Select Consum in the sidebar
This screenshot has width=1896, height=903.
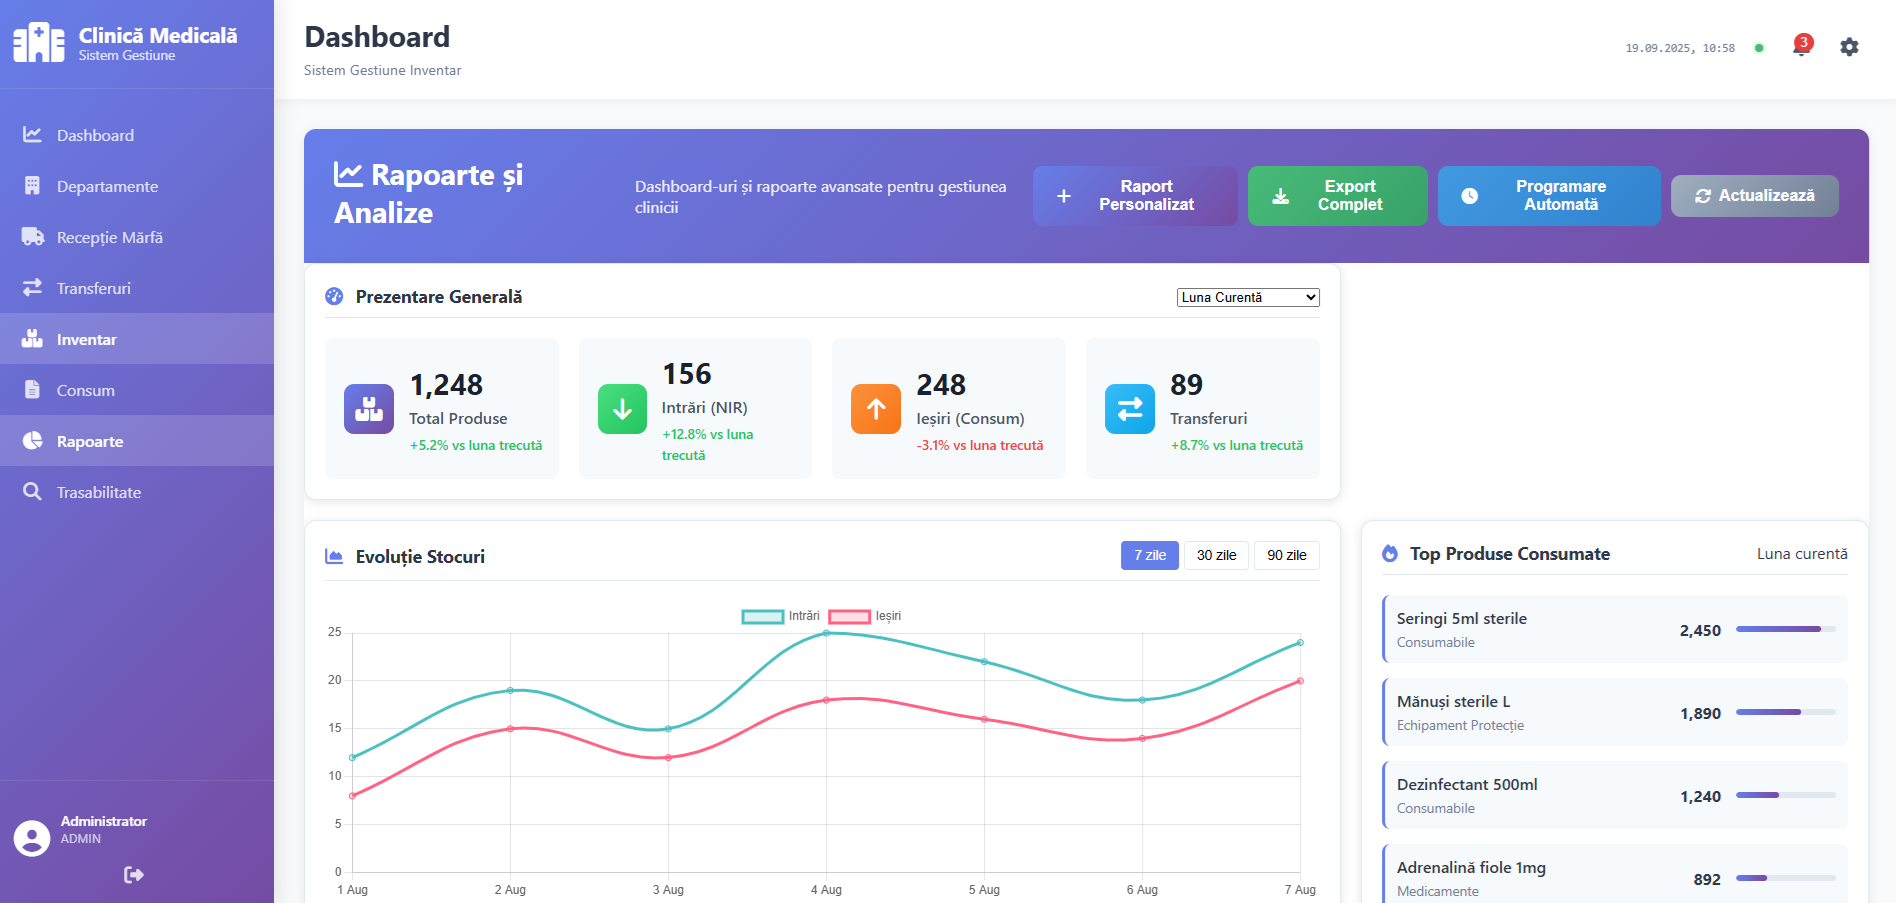tap(85, 390)
